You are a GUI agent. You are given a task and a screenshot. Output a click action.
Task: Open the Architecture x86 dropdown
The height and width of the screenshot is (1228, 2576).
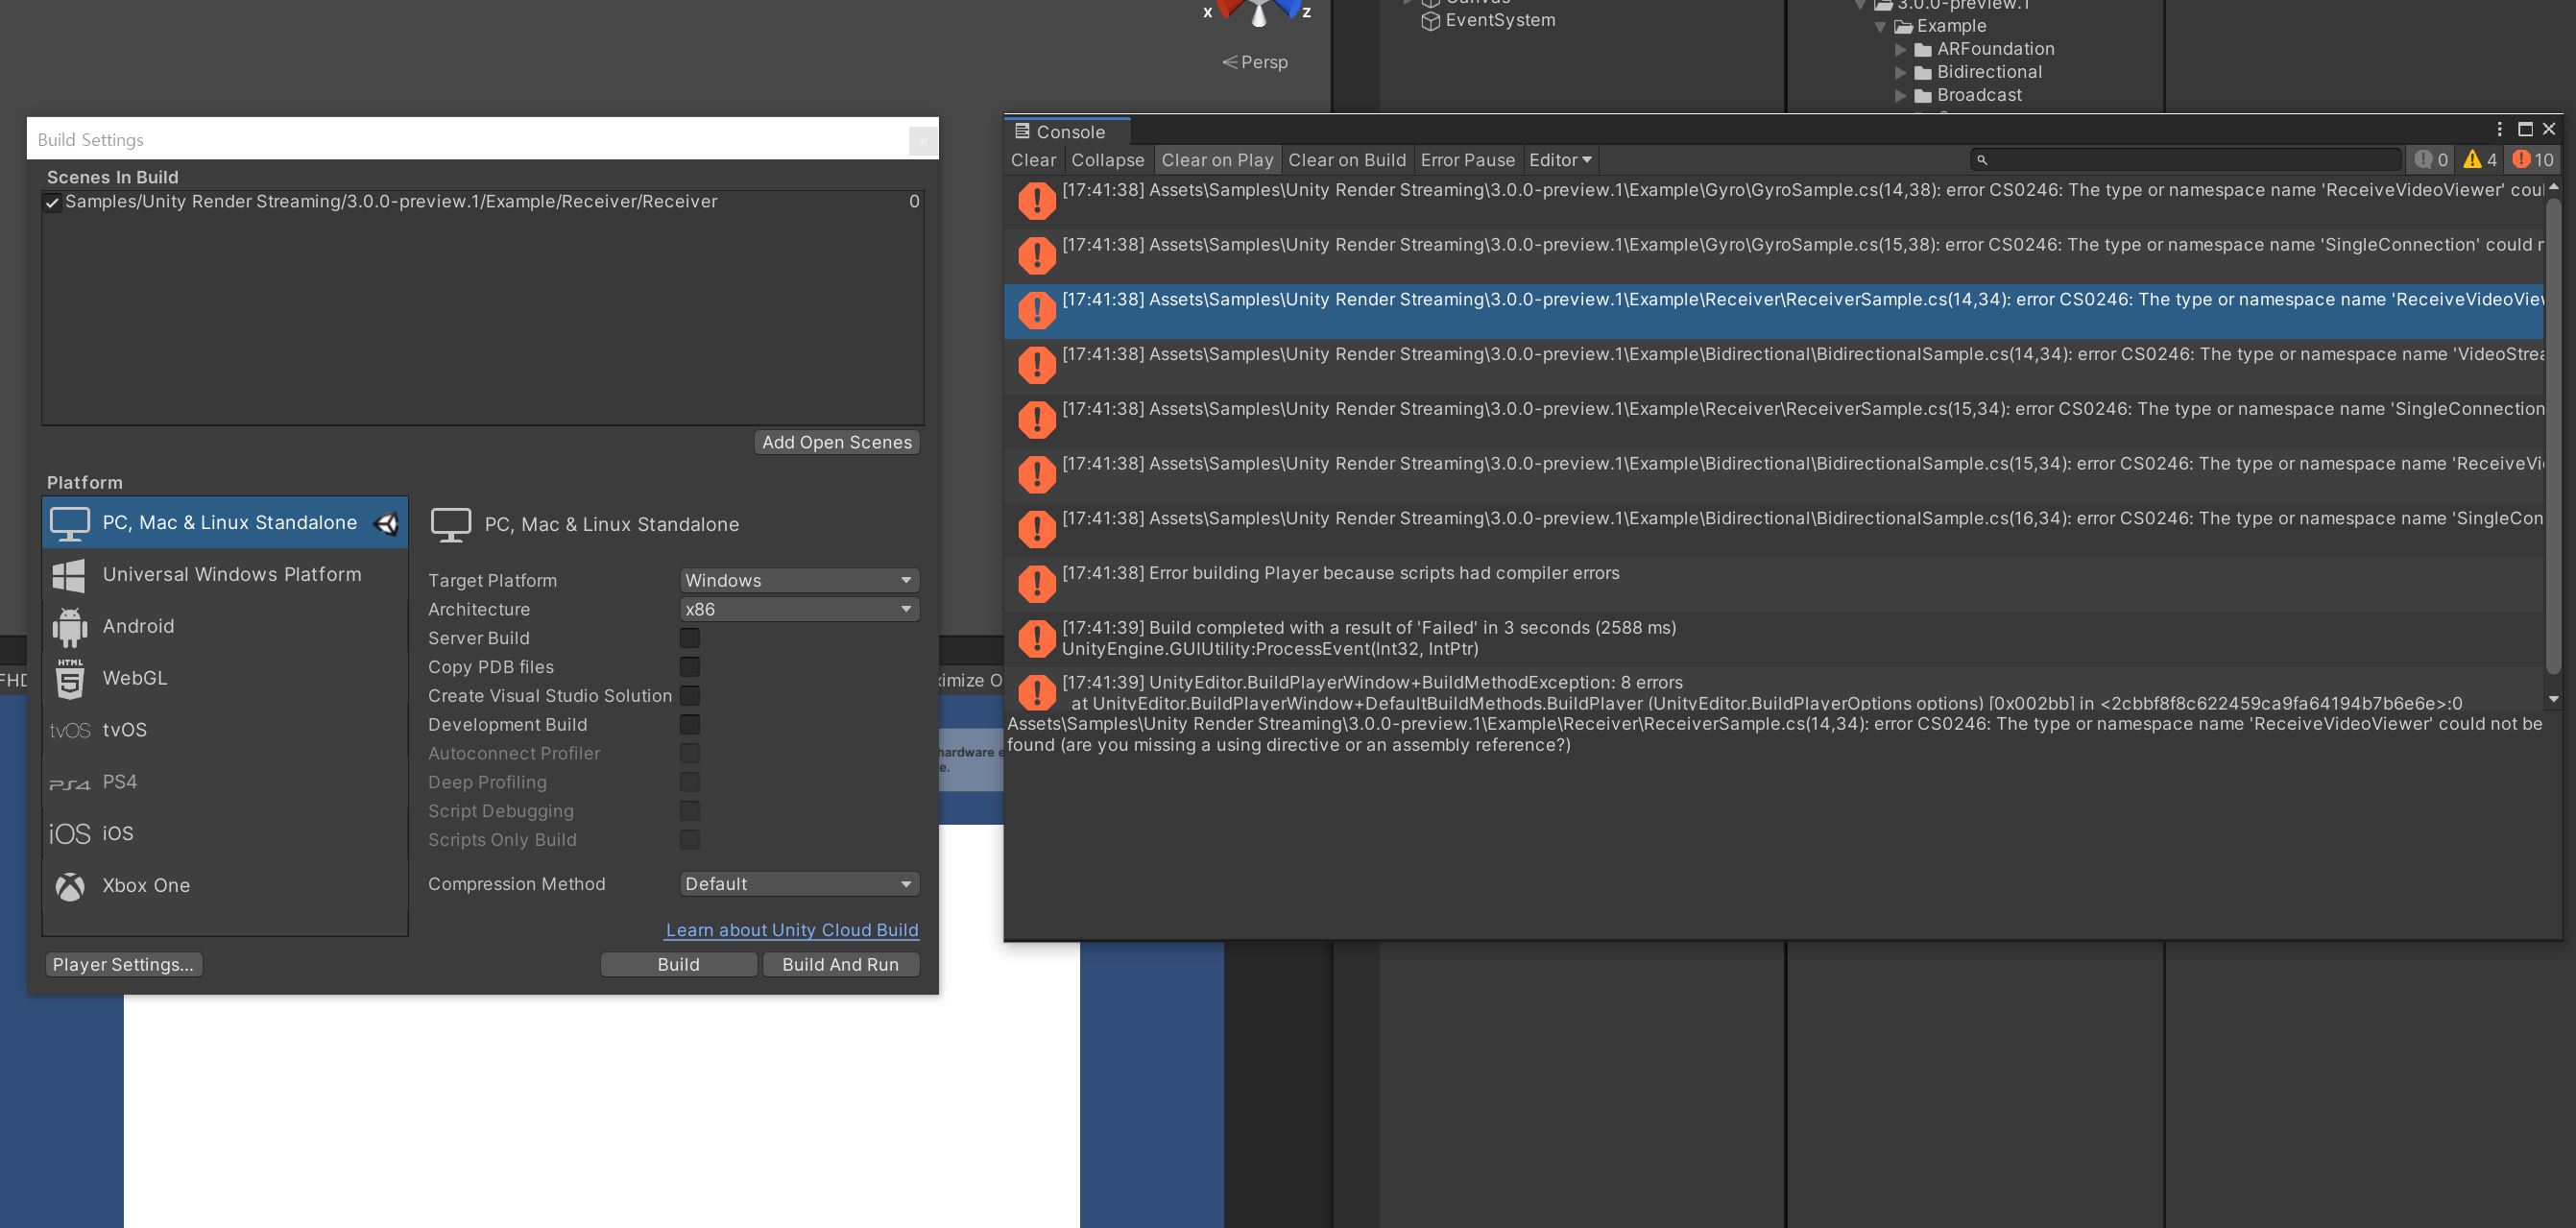[x=799, y=610]
